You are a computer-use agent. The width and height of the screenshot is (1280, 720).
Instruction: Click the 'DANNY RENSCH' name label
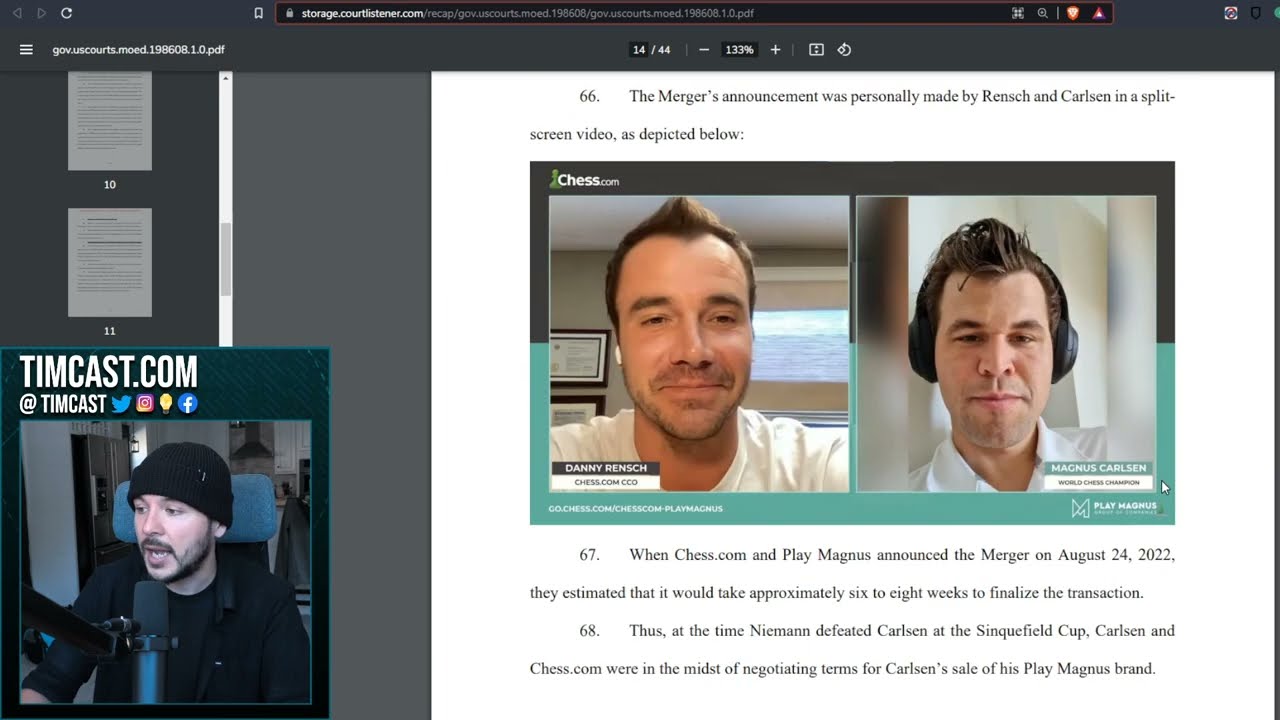(606, 467)
